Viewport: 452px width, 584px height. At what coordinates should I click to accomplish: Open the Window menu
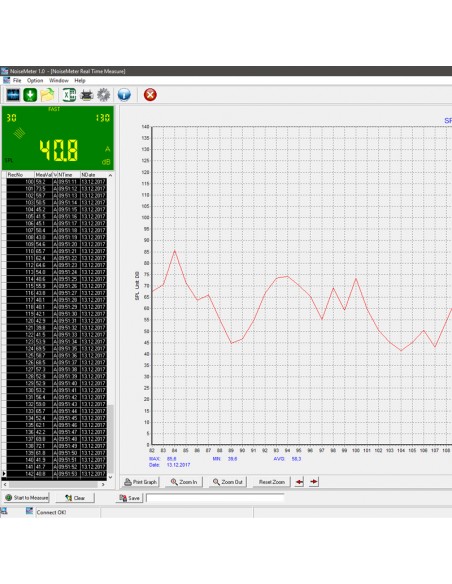59,80
